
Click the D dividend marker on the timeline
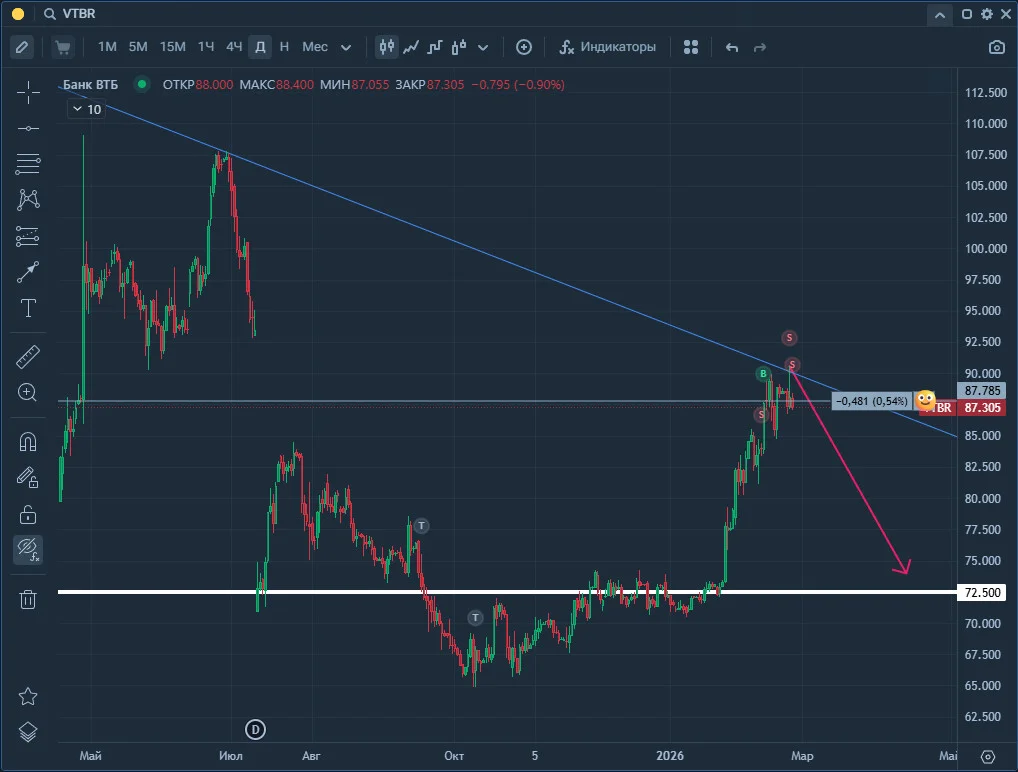click(255, 729)
